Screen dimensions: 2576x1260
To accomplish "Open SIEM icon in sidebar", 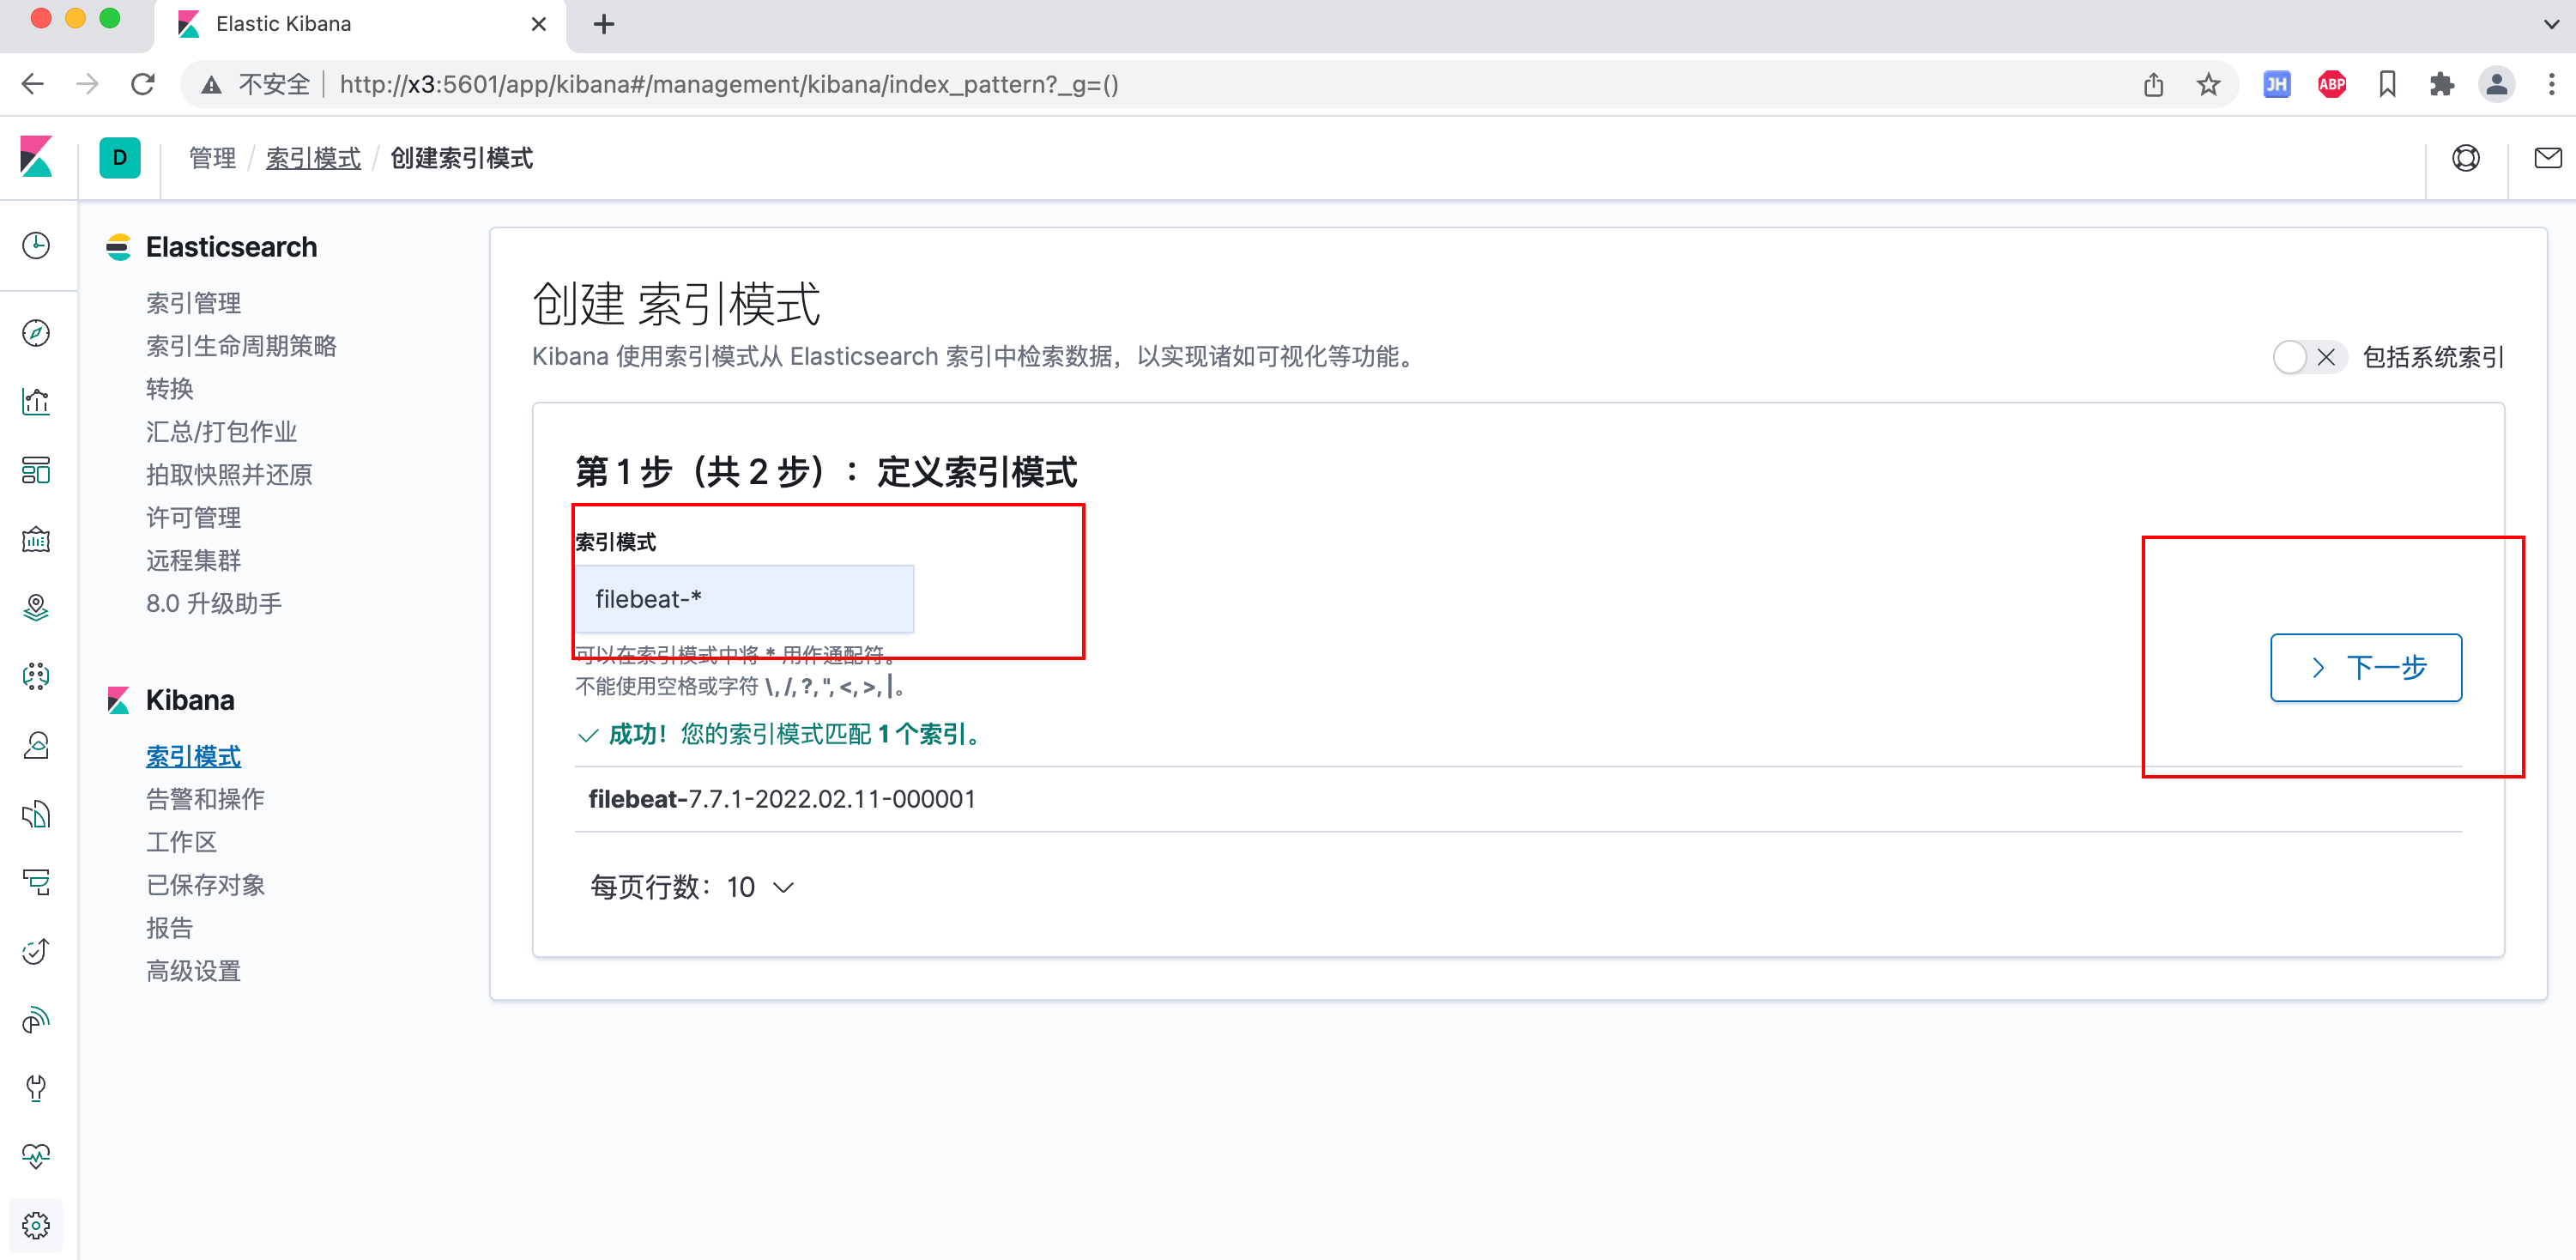I will coord(36,1020).
